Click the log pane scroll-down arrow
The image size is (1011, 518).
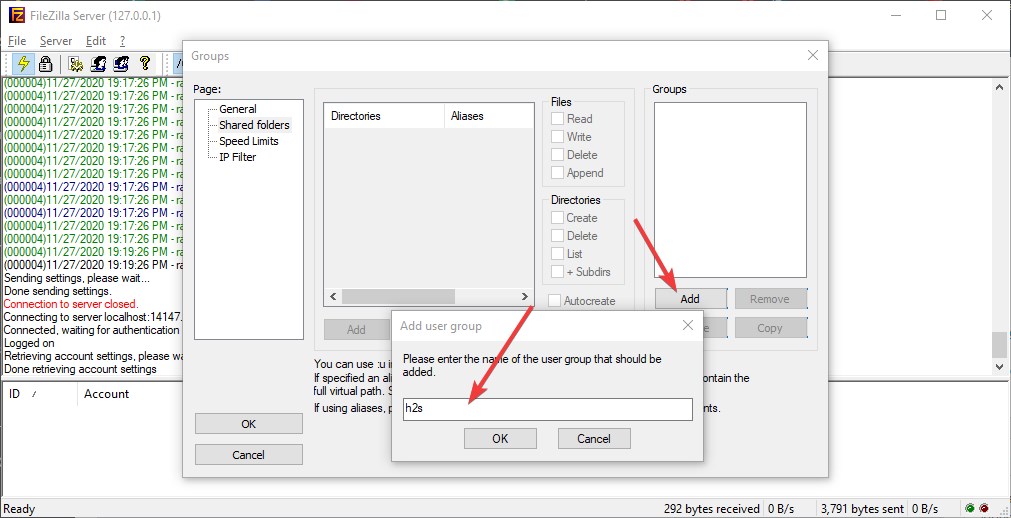click(999, 366)
